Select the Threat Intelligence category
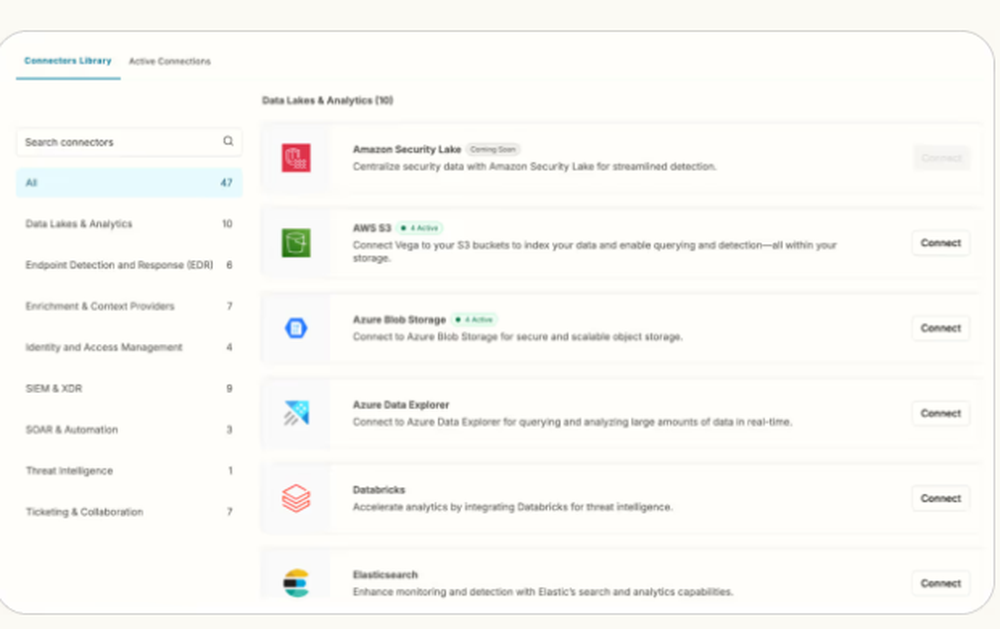The width and height of the screenshot is (1000, 629). pos(129,471)
